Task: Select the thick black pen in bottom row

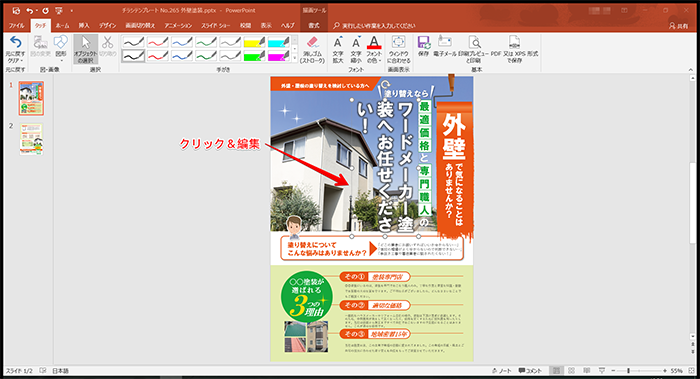Action: 133,56
